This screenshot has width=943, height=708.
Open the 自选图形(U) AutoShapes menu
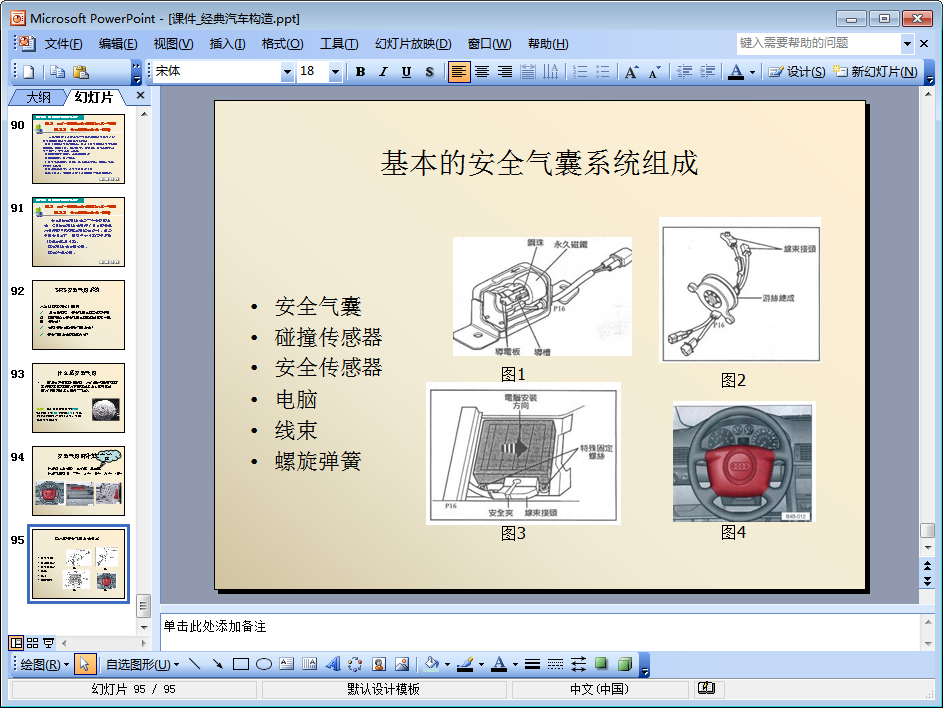click(143, 665)
